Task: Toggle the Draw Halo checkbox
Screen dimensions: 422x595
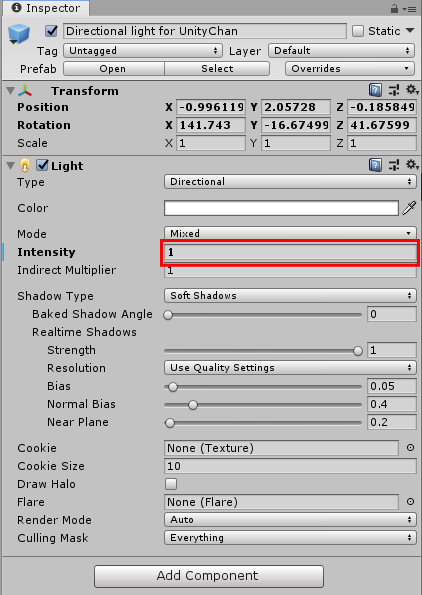Action: pos(171,484)
